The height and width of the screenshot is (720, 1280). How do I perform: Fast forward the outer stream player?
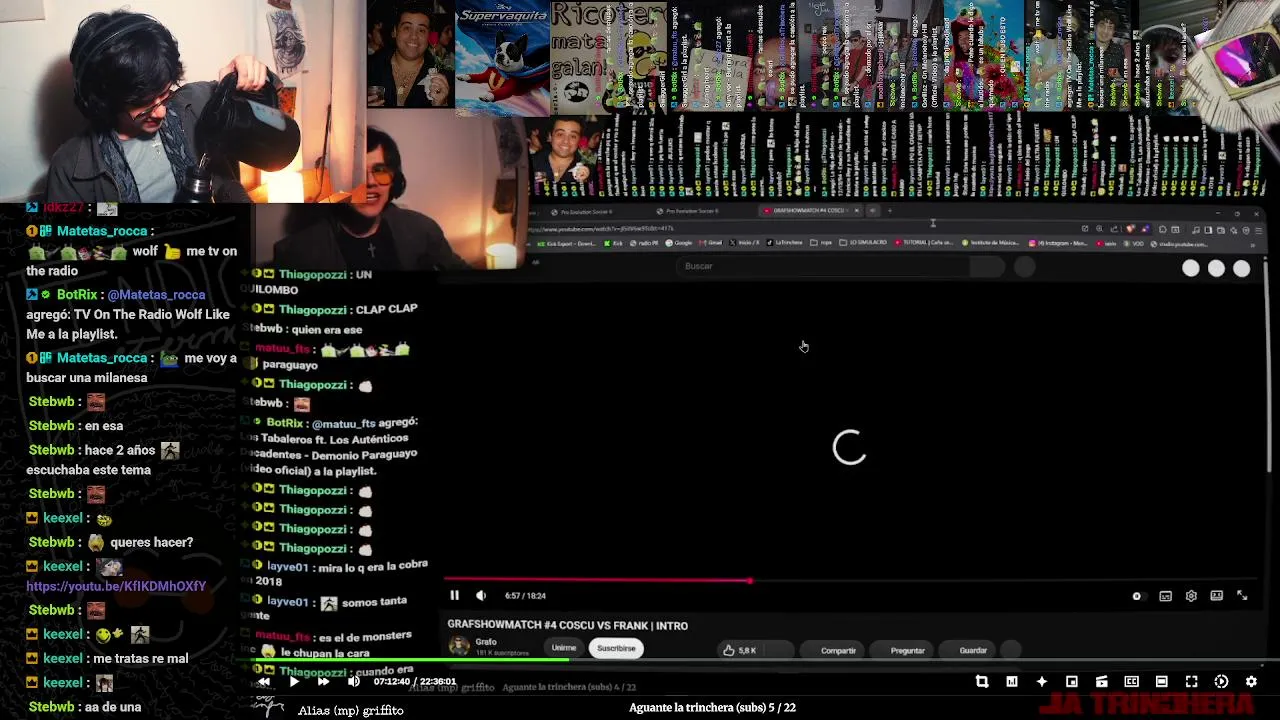click(x=323, y=682)
